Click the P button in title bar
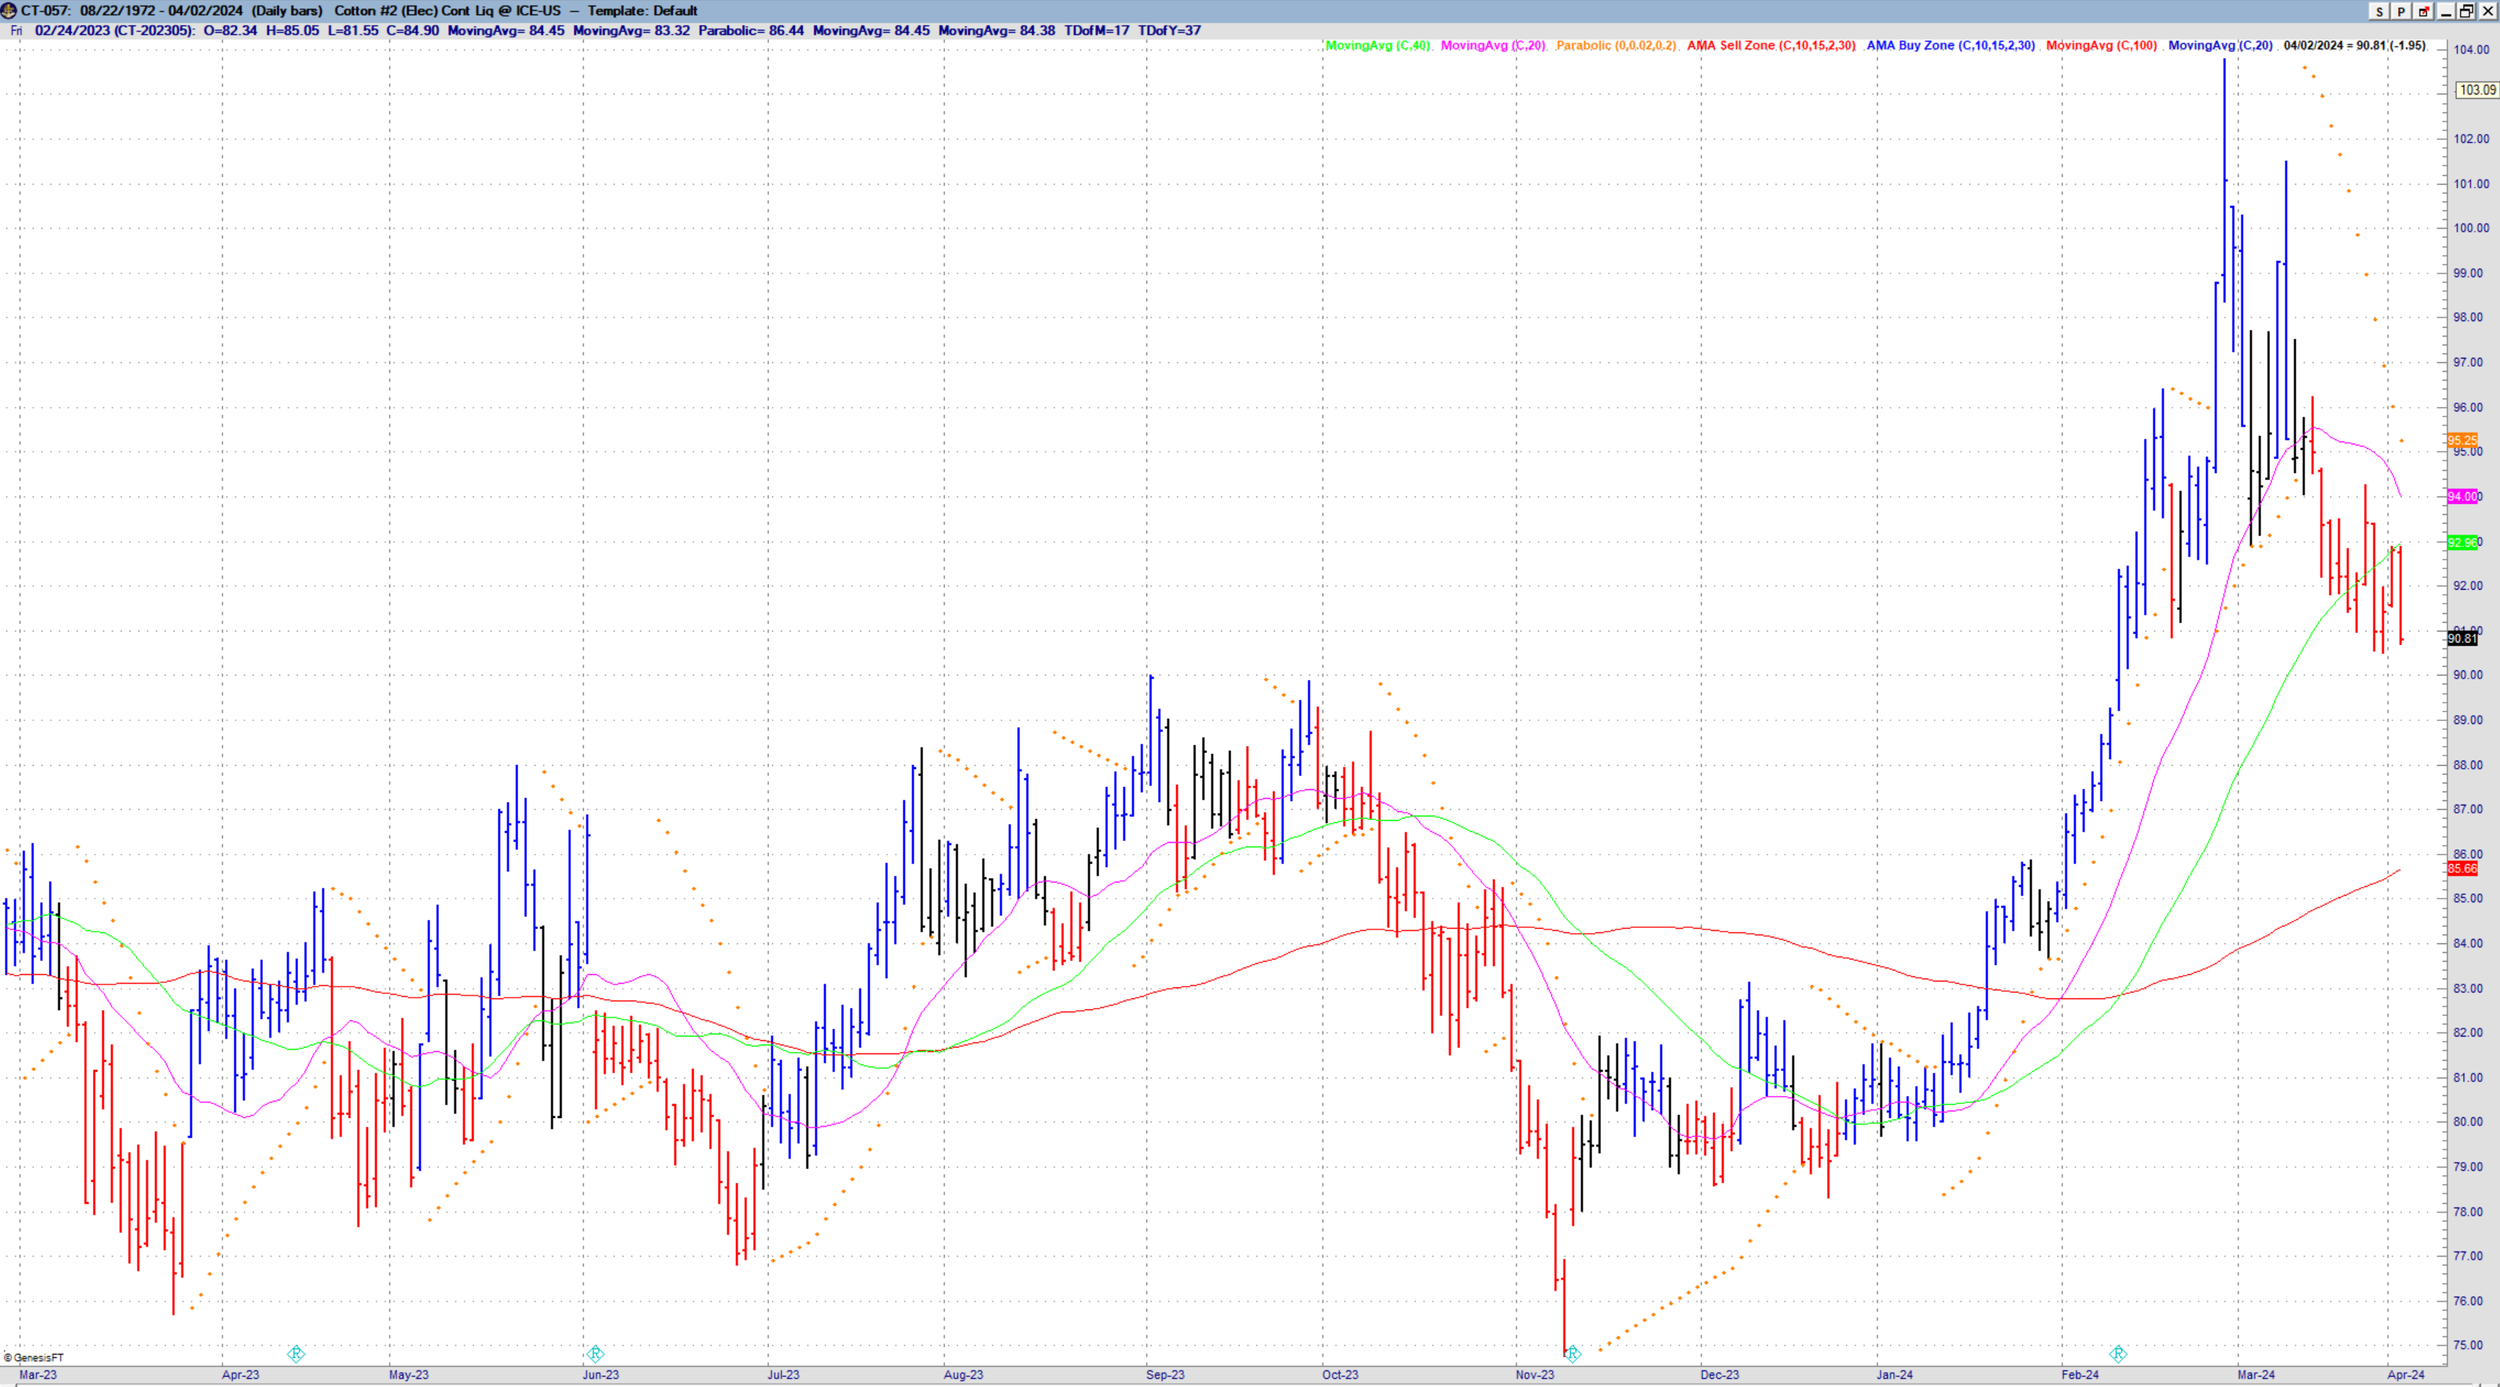The image size is (2500, 1387). click(2401, 11)
